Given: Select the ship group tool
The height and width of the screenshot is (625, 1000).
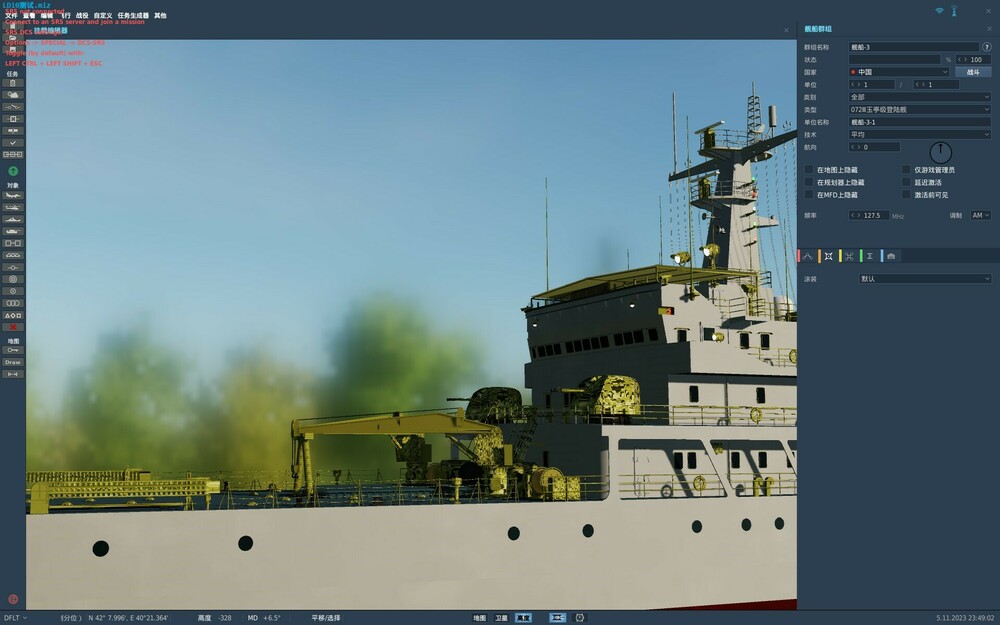Looking at the screenshot, I should tap(13, 219).
